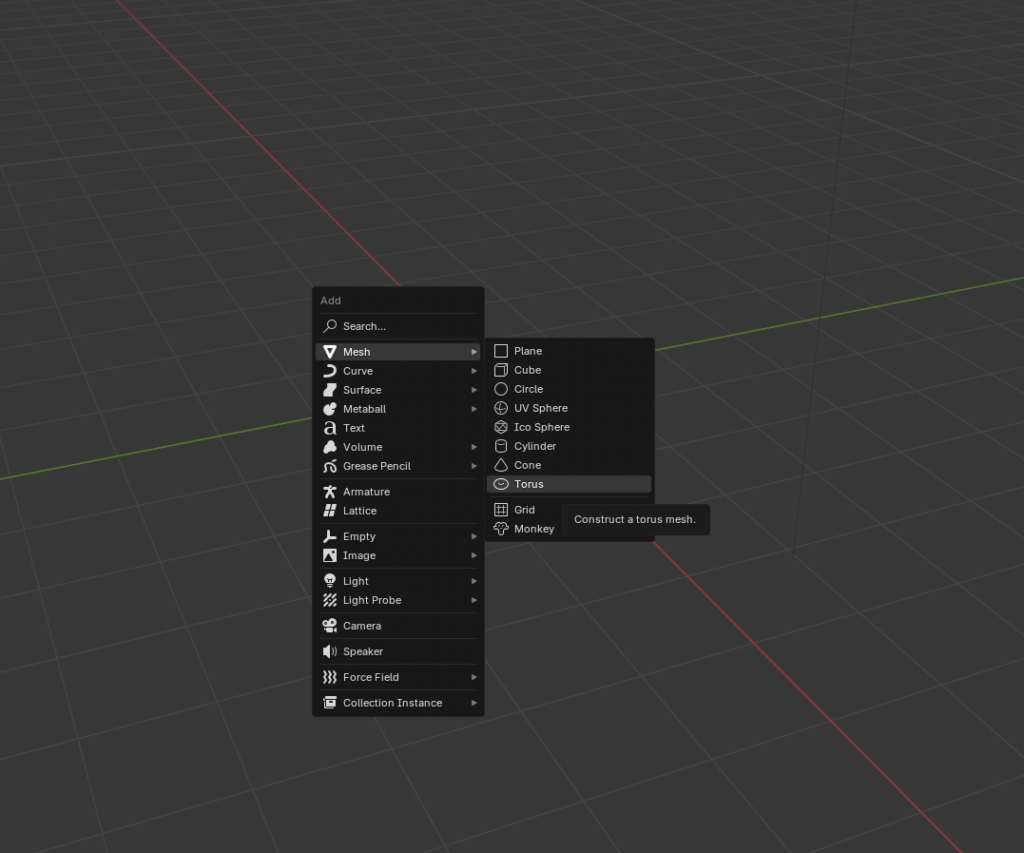Click the Grid mesh icon
This screenshot has height=853, width=1024.
tap(501, 510)
